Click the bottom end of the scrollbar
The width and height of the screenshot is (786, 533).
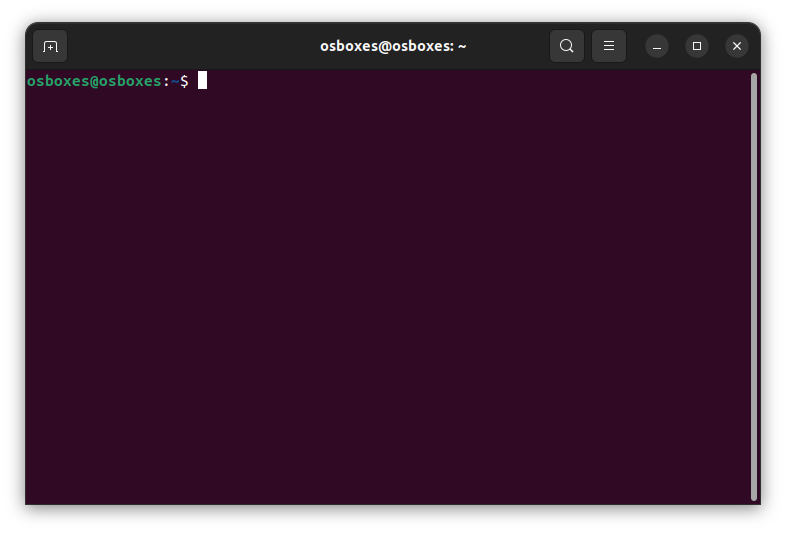click(x=753, y=495)
